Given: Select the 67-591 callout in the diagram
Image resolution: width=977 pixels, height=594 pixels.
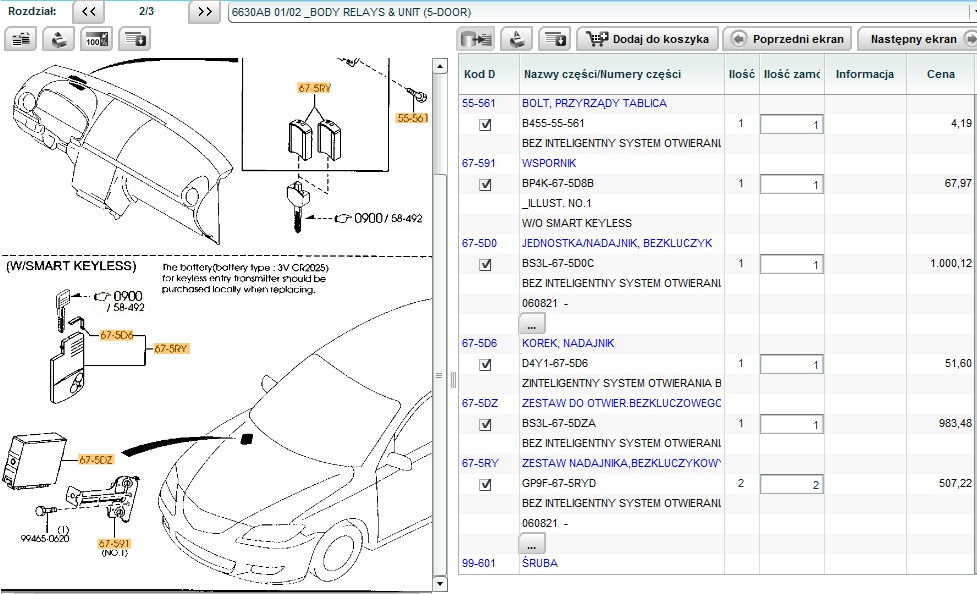Looking at the screenshot, I should point(114,544).
